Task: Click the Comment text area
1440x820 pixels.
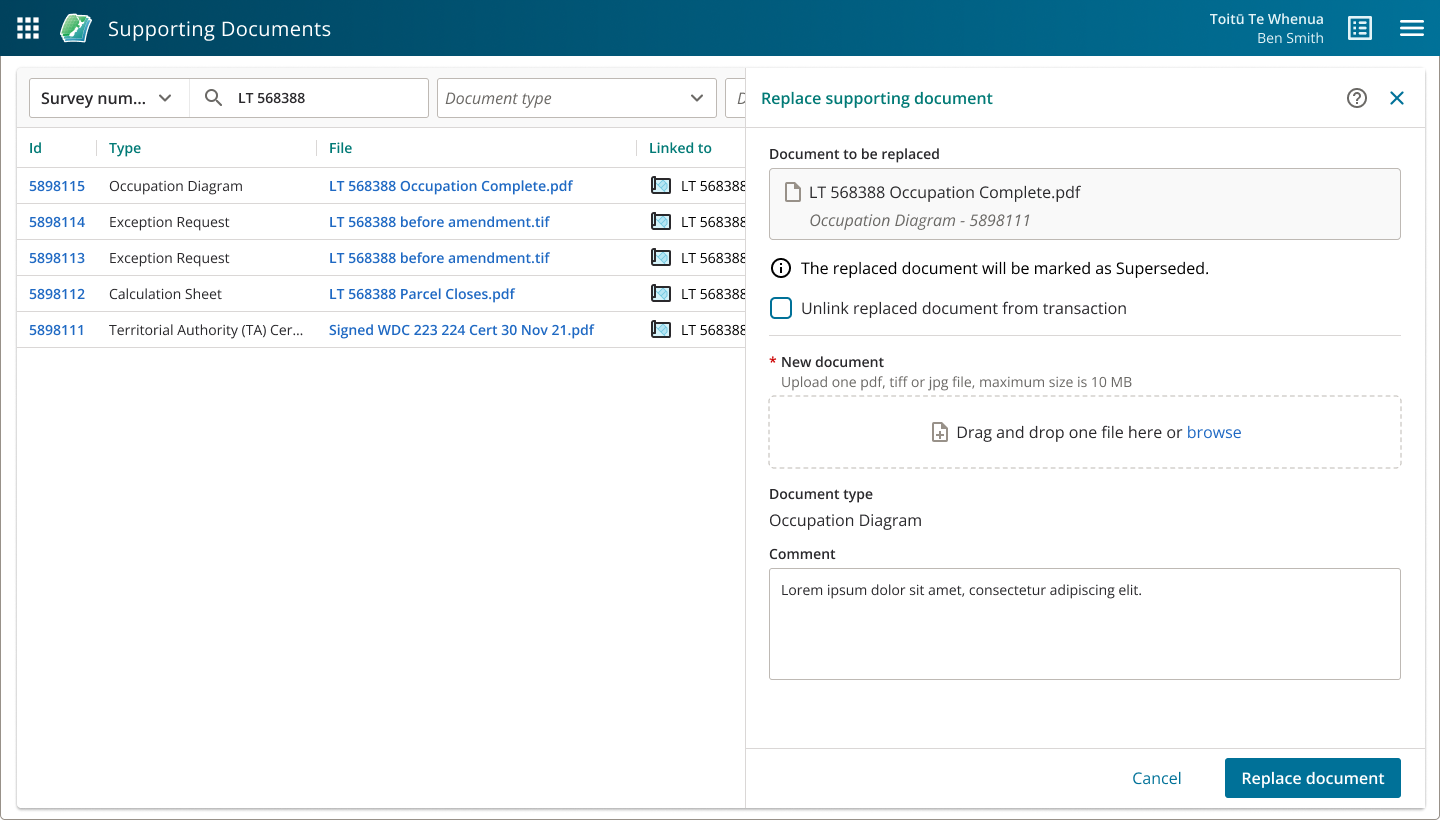Action: pyautogui.click(x=1085, y=624)
